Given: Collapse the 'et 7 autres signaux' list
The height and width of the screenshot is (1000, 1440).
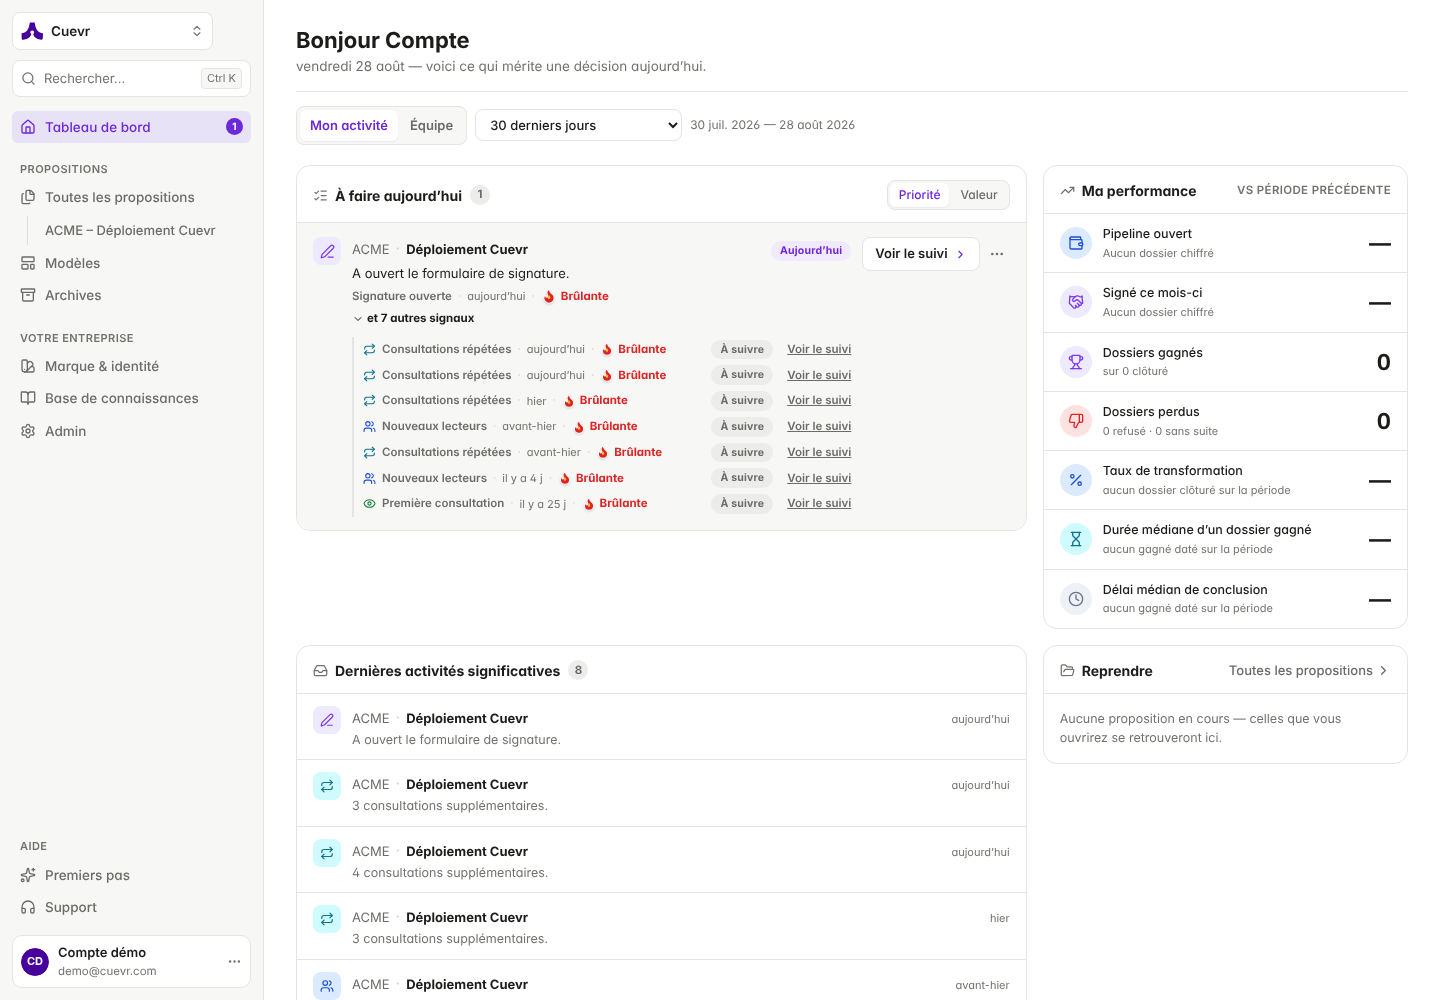Looking at the screenshot, I should tap(414, 318).
